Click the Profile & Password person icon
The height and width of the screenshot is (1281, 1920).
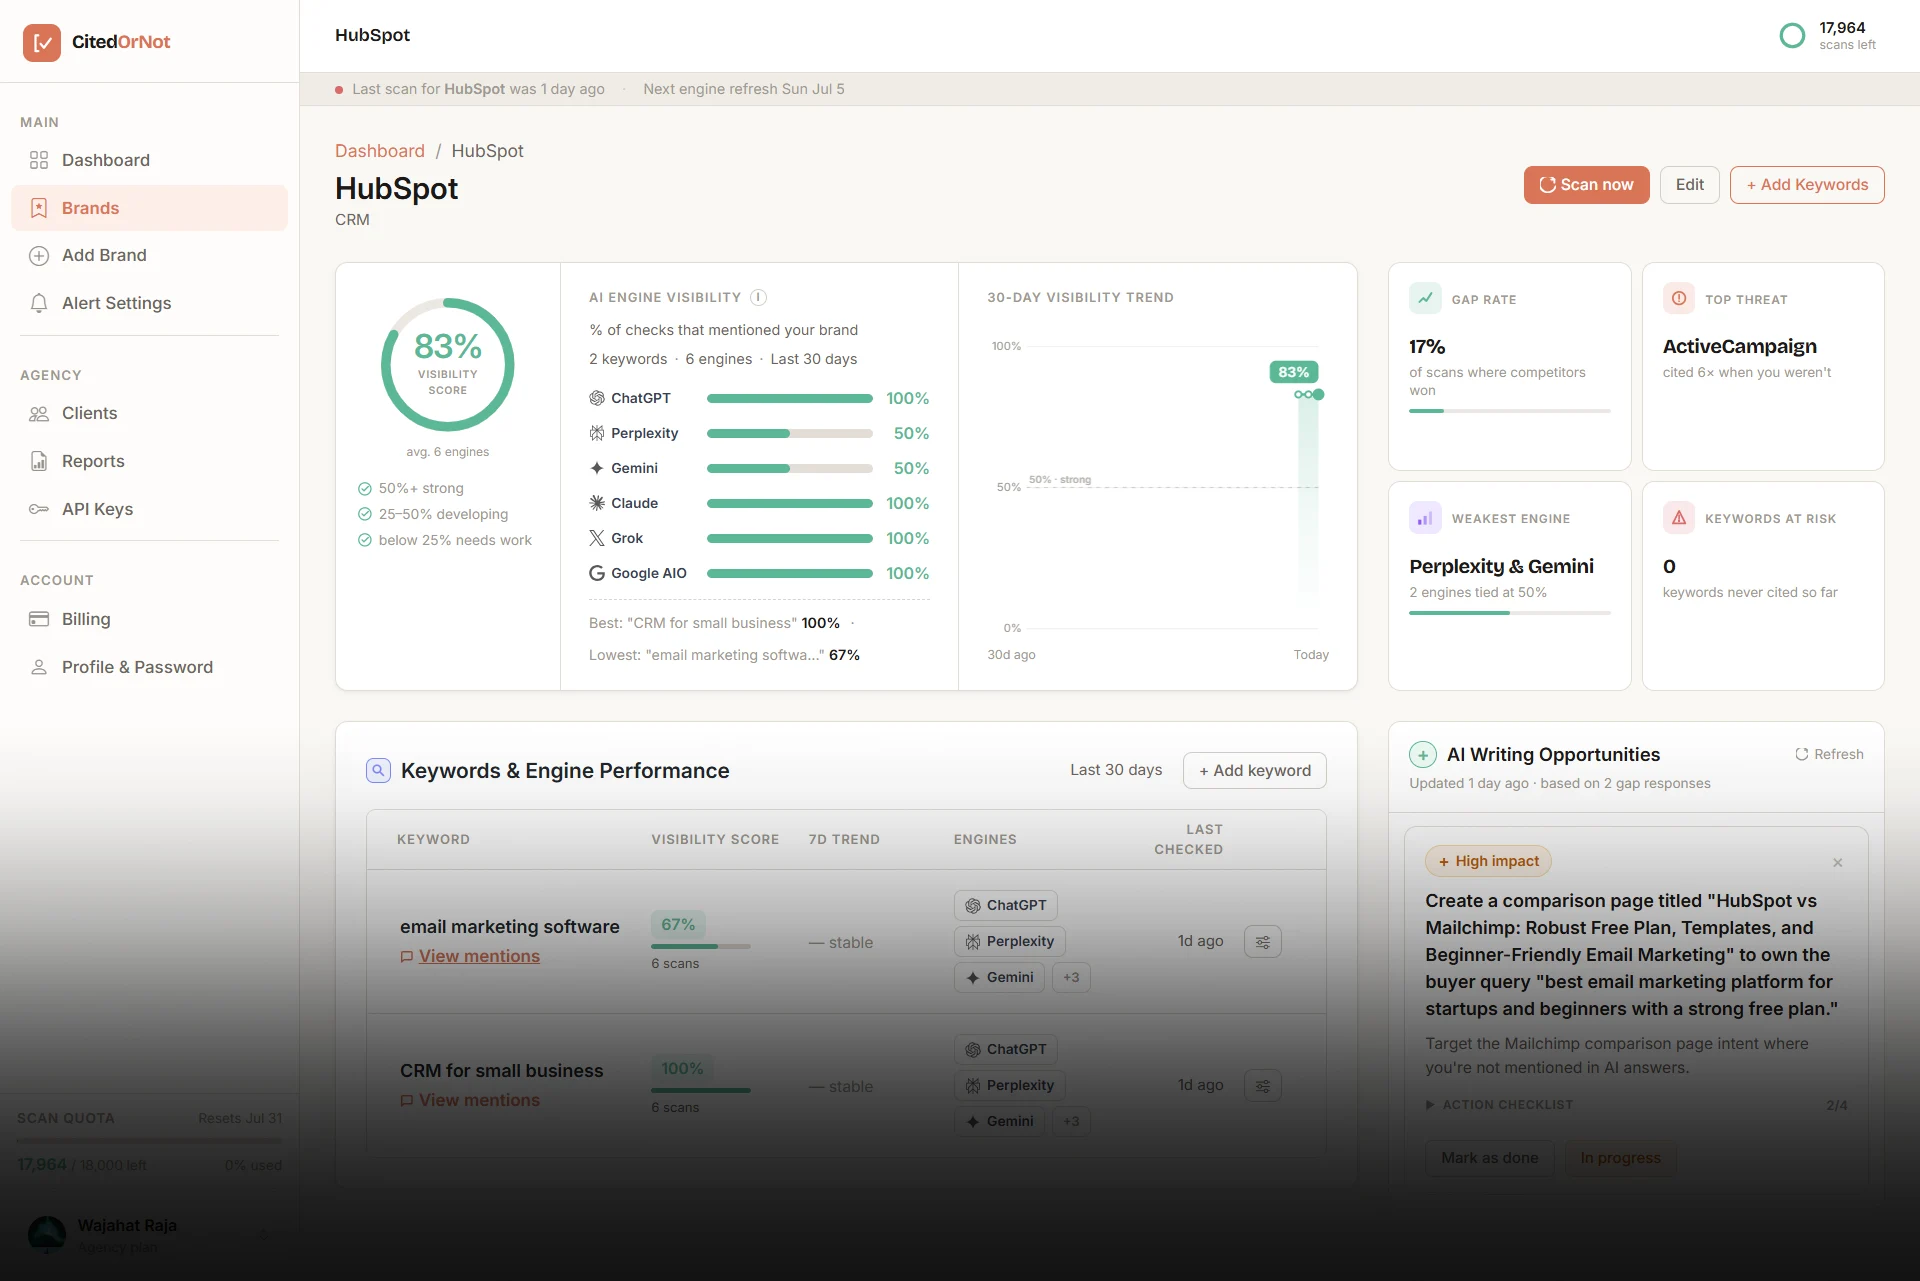(39, 667)
